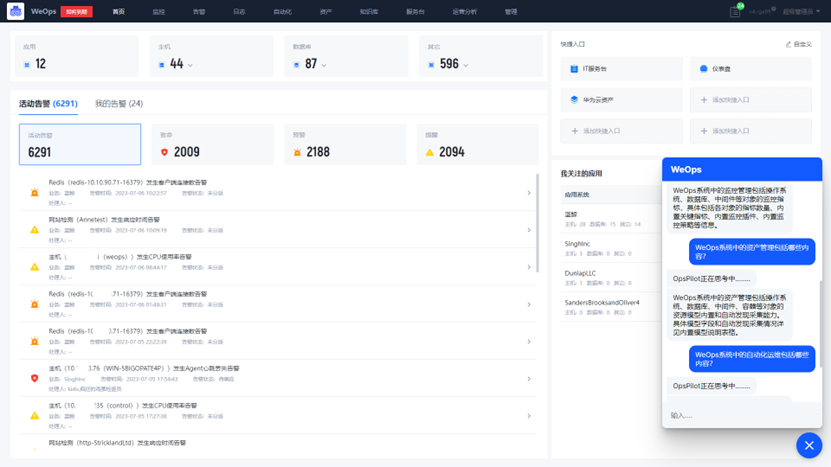
Task: Click chat message WeOps系统中的资产管理包括哪些内容?
Action: click(752, 252)
